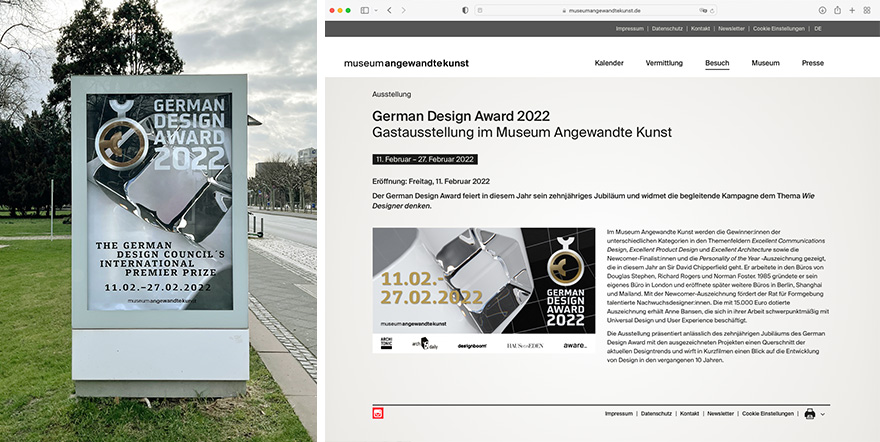The image size is (880, 442).
Task: Open the privacy shield report icon
Action: (x=465, y=11)
